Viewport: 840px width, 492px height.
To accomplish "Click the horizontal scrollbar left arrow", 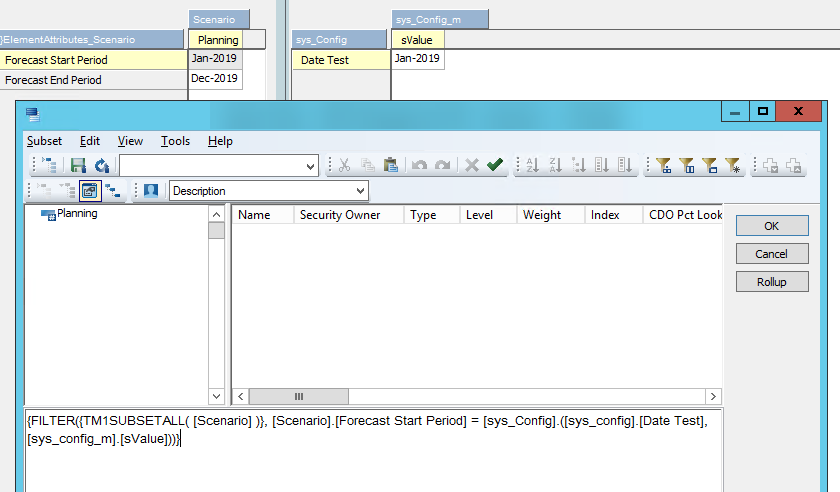I will point(241,397).
